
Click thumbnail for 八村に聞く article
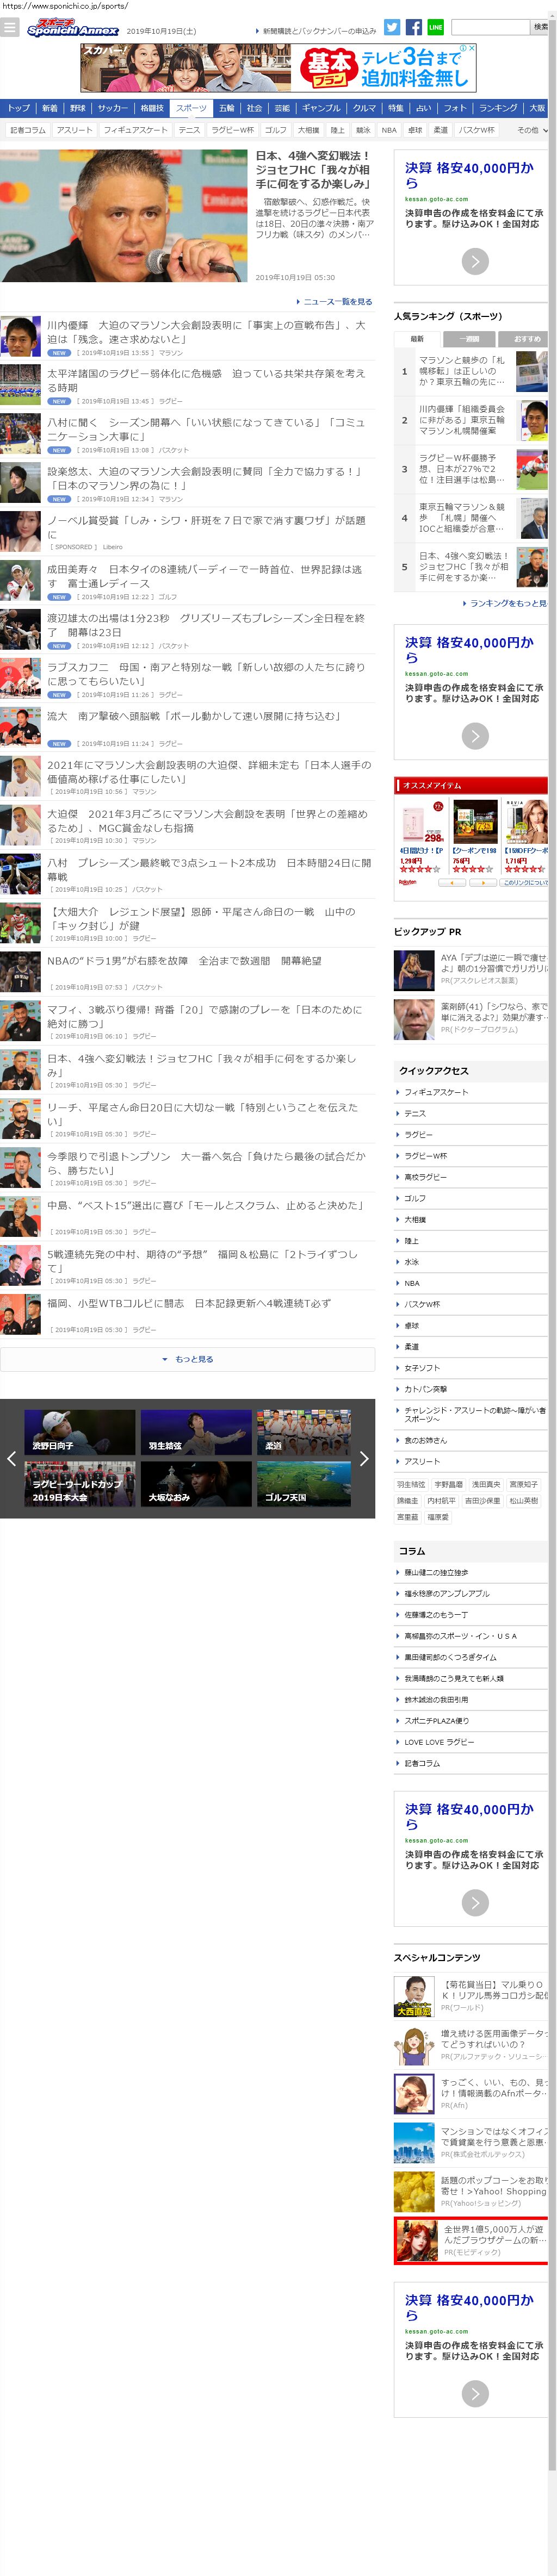(x=20, y=434)
